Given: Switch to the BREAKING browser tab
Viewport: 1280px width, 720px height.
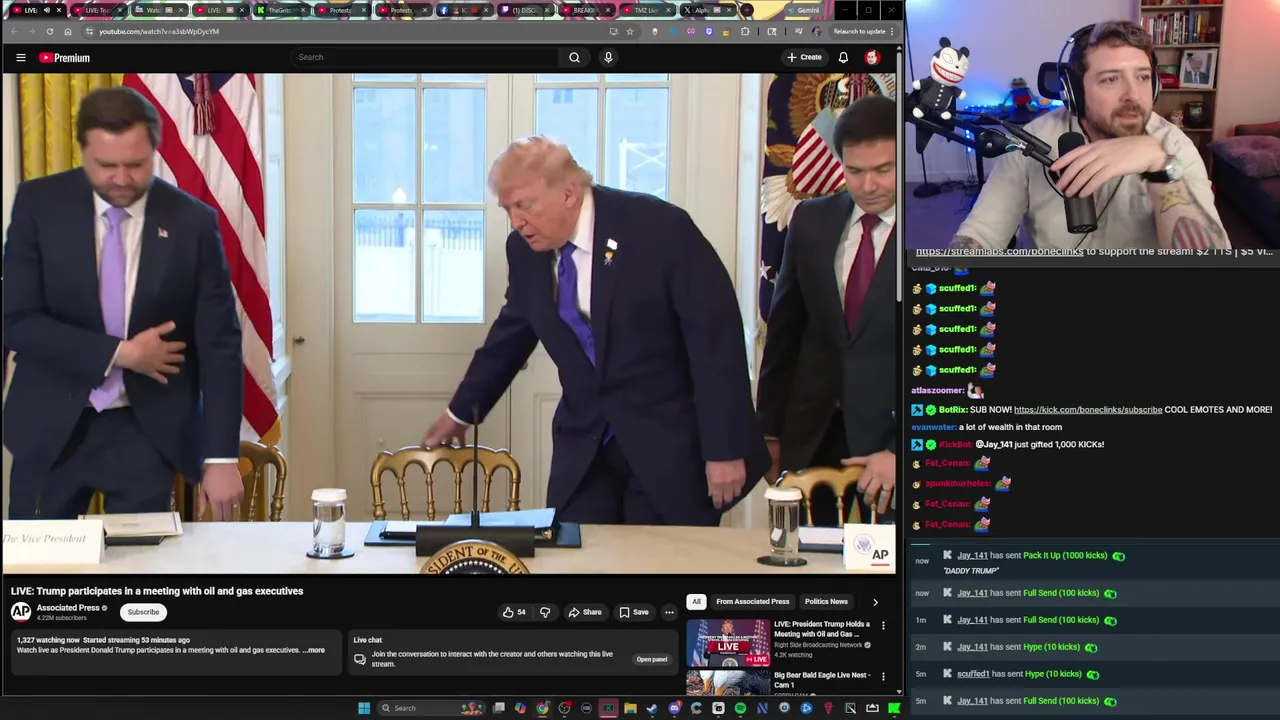Looking at the screenshot, I should pos(584,10).
